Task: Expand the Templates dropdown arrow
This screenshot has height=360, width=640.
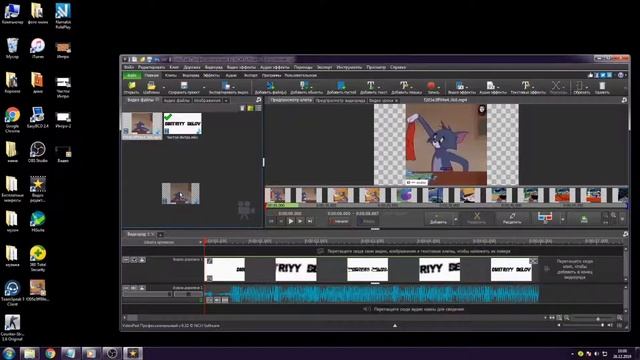Action: (x=164, y=87)
